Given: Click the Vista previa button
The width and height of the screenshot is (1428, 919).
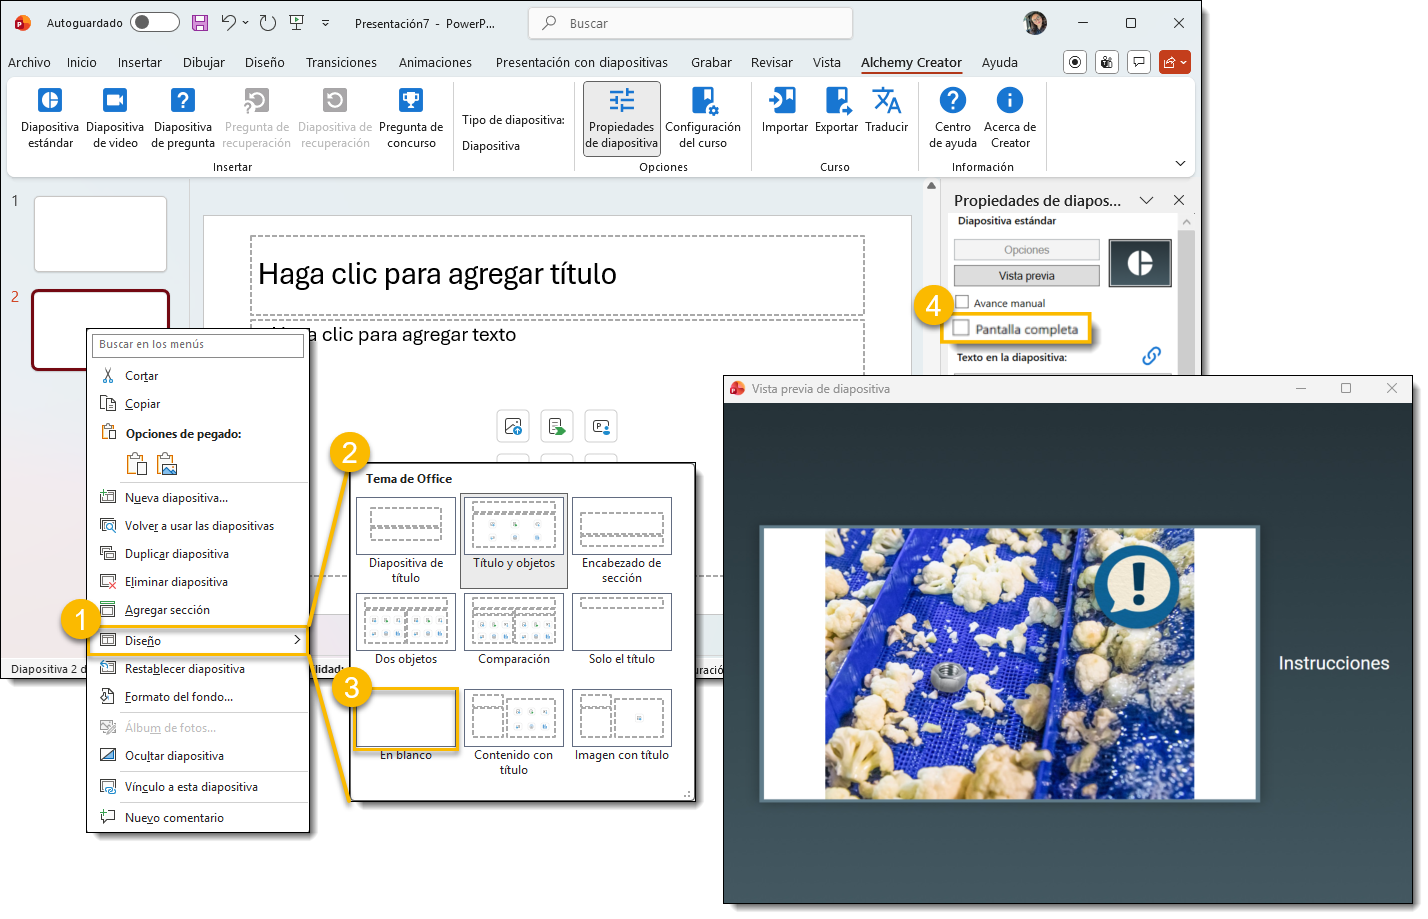Looking at the screenshot, I should (1026, 276).
